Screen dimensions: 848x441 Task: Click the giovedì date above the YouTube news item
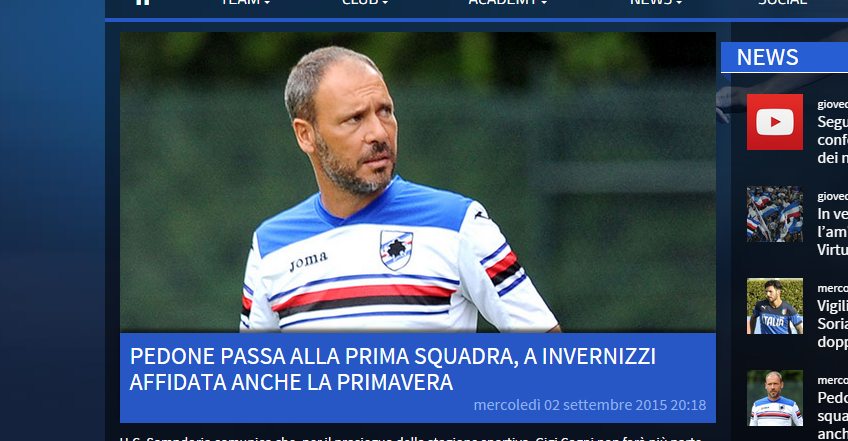[x=833, y=104]
